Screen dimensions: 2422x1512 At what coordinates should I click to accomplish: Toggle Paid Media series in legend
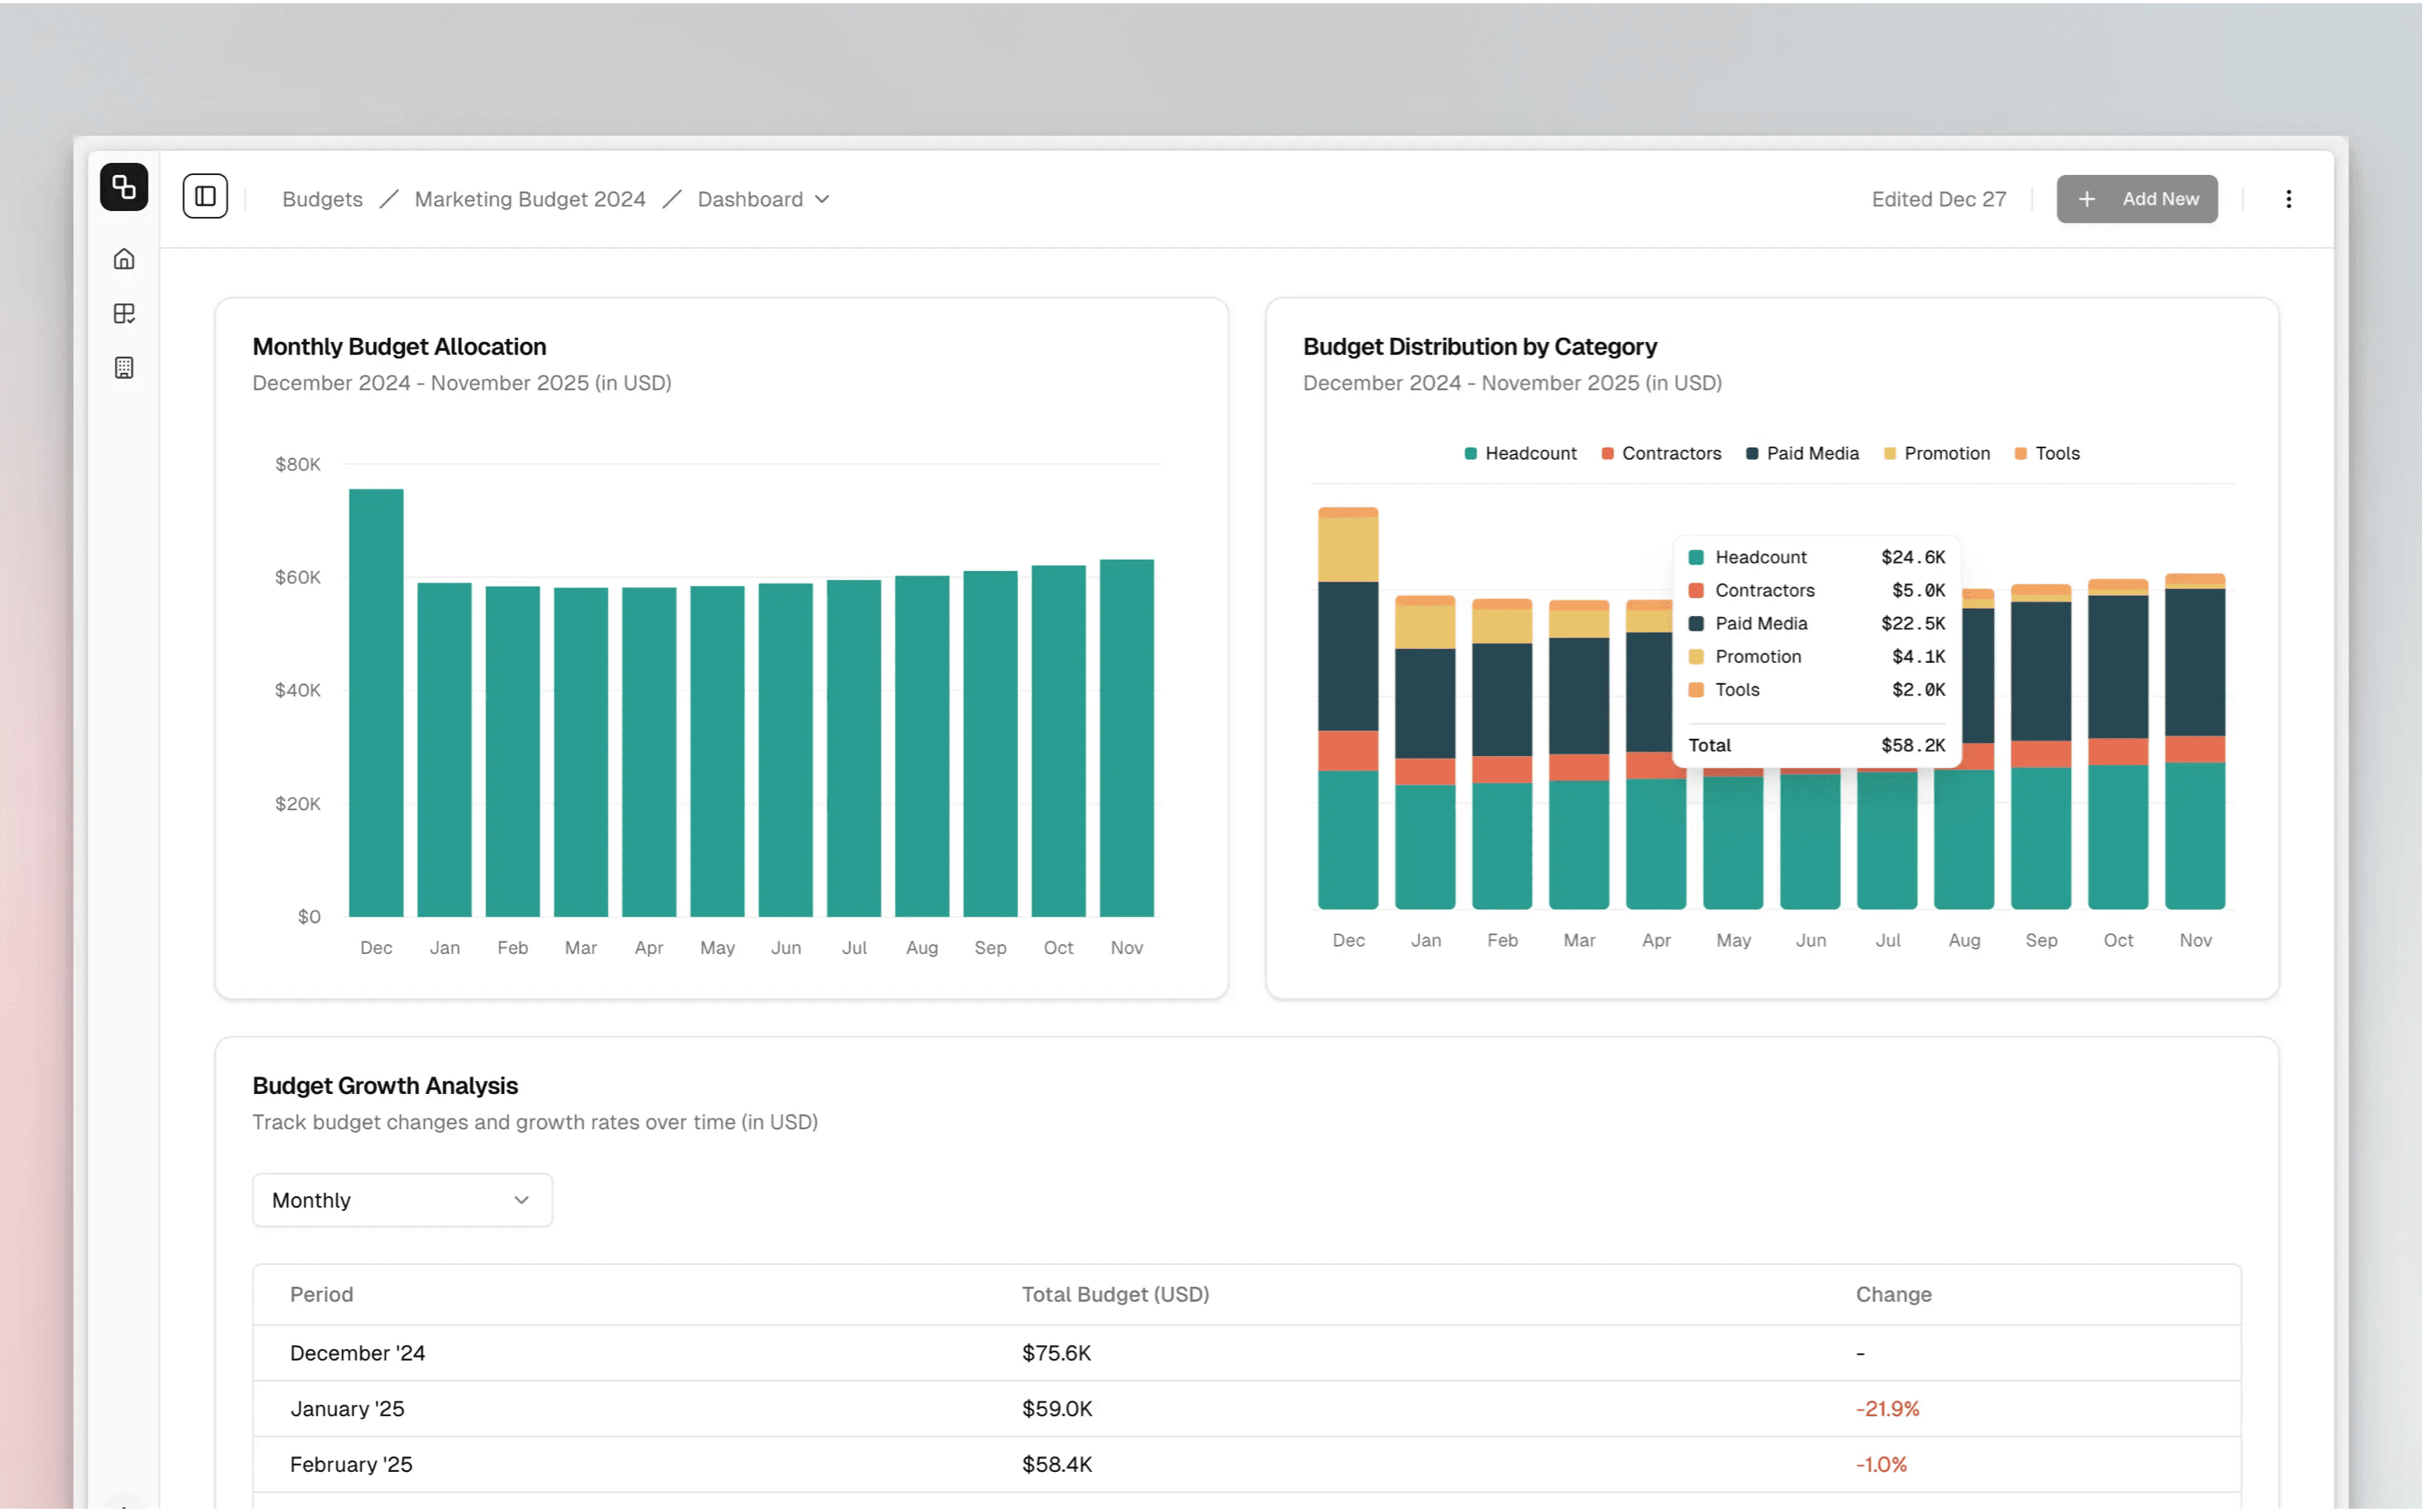click(1802, 453)
